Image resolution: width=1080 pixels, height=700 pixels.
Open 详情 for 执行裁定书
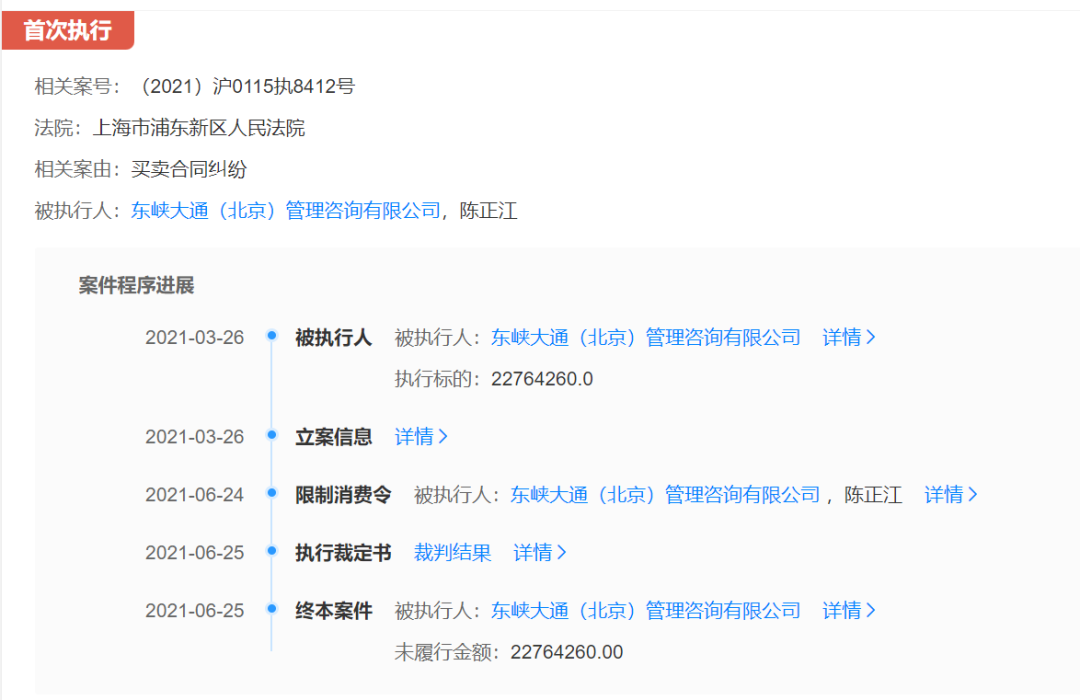(539, 552)
